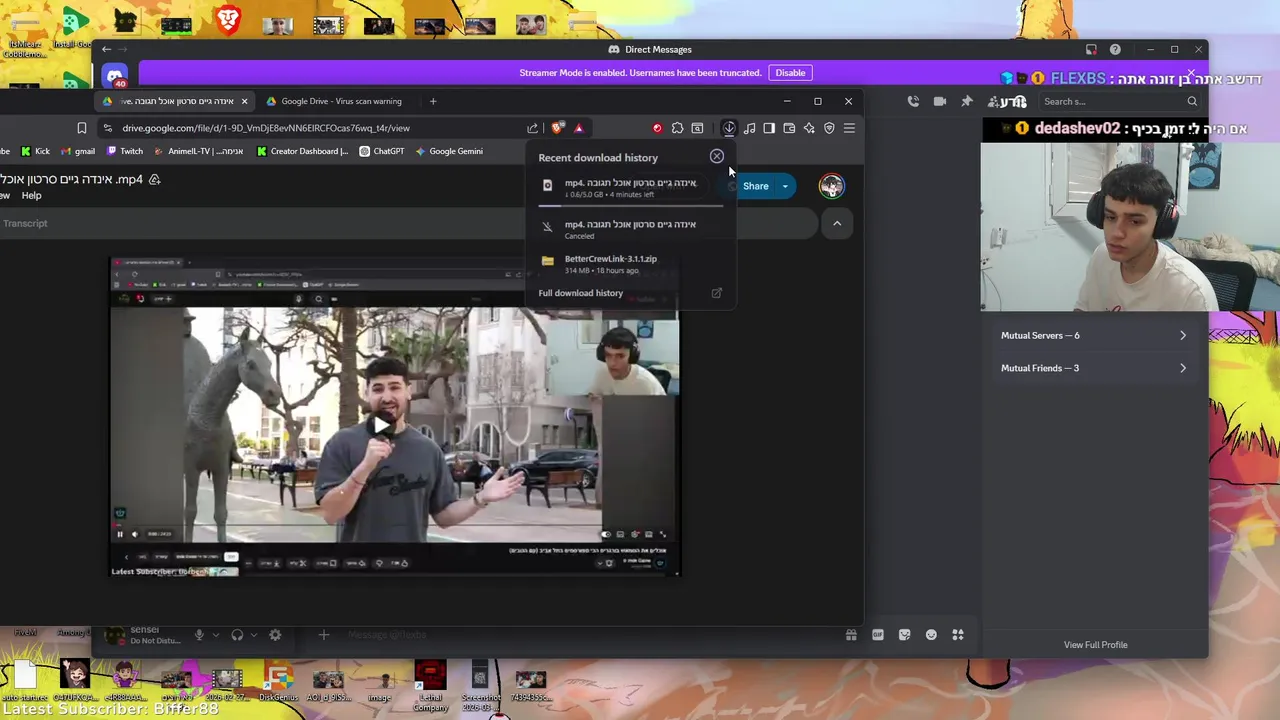Click the share page icon in address bar
The height and width of the screenshot is (720, 1280).
[x=533, y=128]
